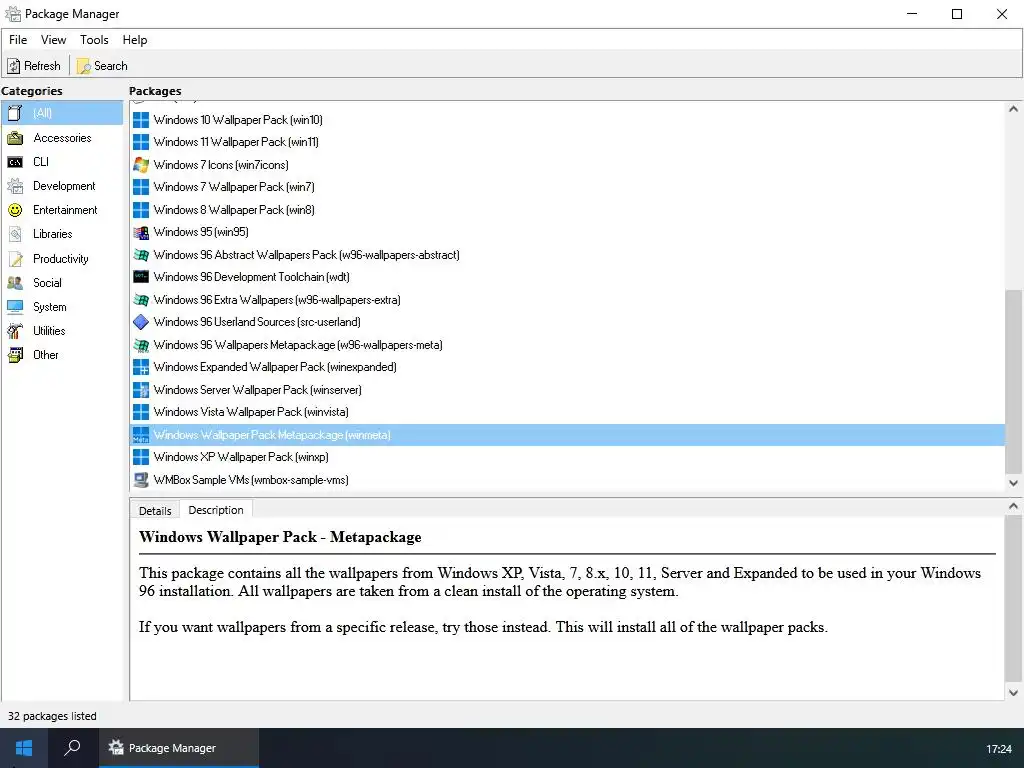Select the Windows Vista Wallpaper Pack row

point(567,412)
